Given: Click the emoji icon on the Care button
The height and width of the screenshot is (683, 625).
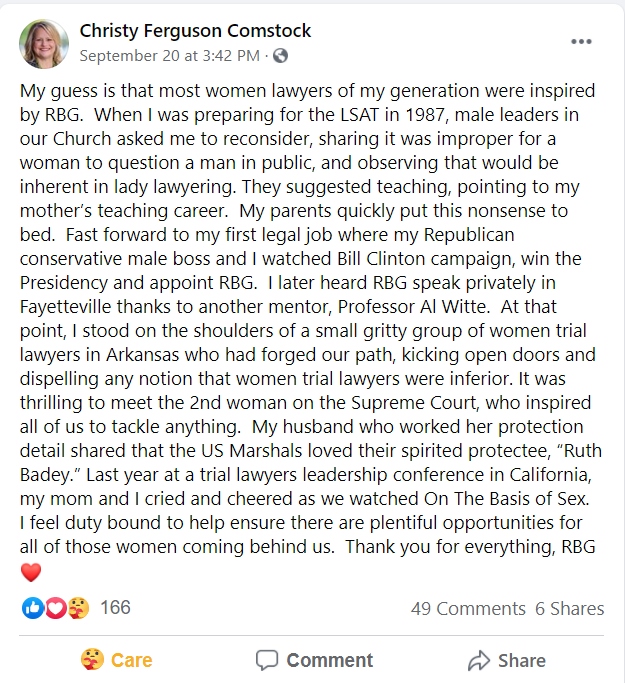Looking at the screenshot, I should [x=92, y=660].
